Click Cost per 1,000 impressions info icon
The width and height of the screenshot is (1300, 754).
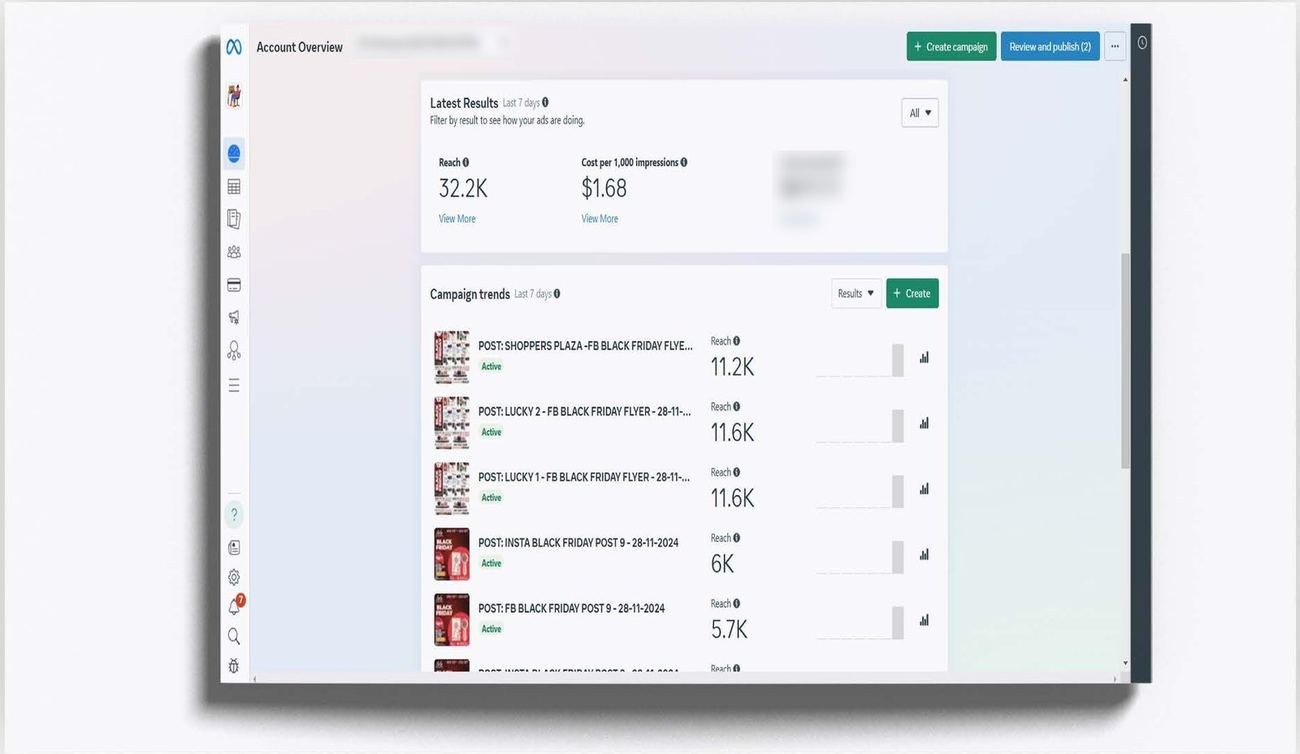684,162
